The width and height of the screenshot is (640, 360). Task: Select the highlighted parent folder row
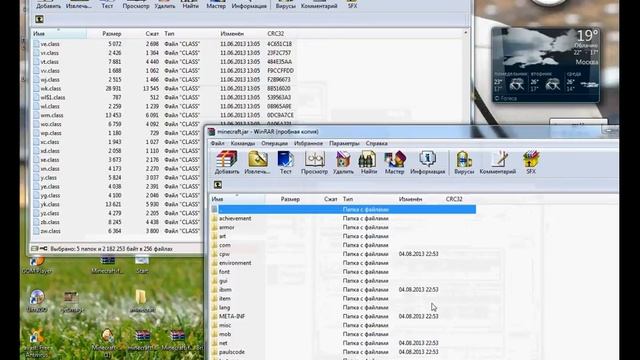343,209
